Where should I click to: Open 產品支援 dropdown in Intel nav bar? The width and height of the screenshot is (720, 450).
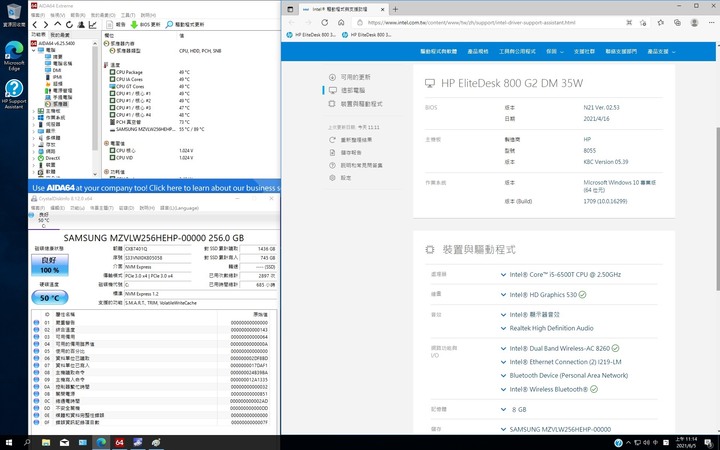tap(661, 51)
